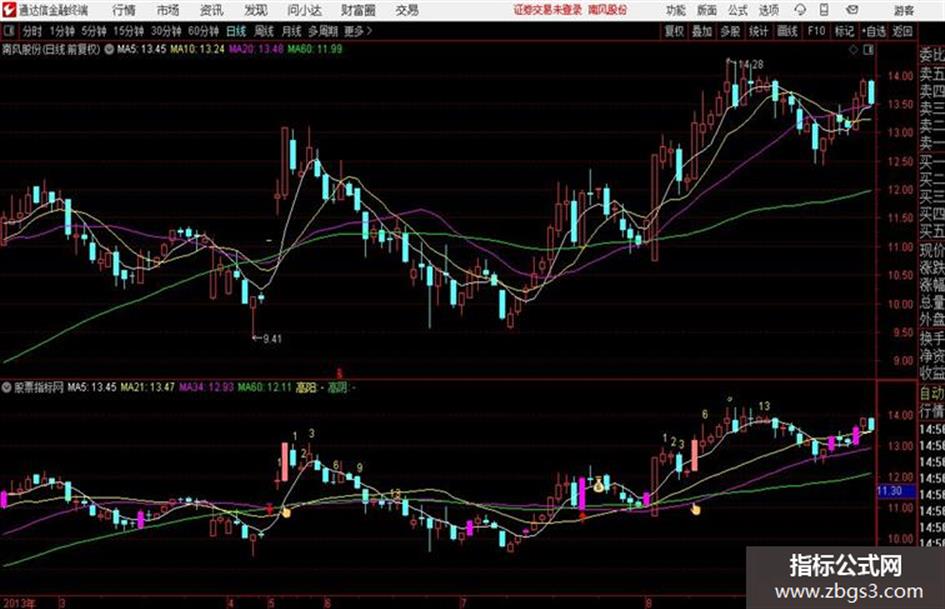The height and width of the screenshot is (609, 945).
Task: Click the 游客 account label
Action: click(904, 10)
